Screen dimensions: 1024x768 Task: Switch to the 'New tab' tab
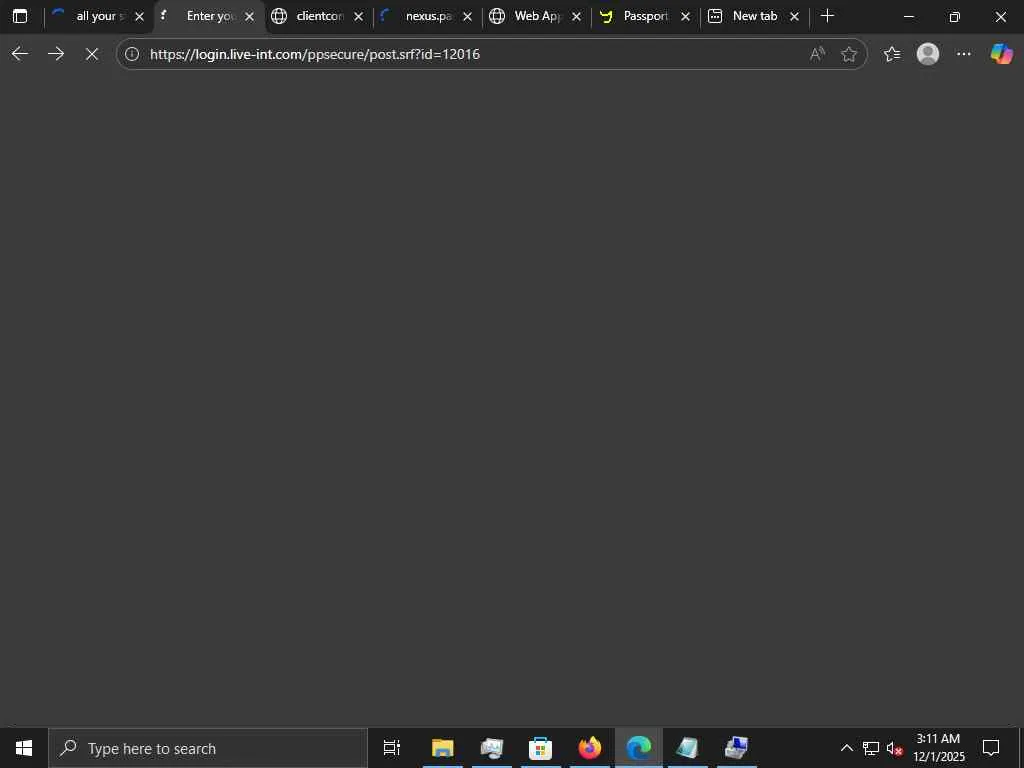(x=754, y=16)
